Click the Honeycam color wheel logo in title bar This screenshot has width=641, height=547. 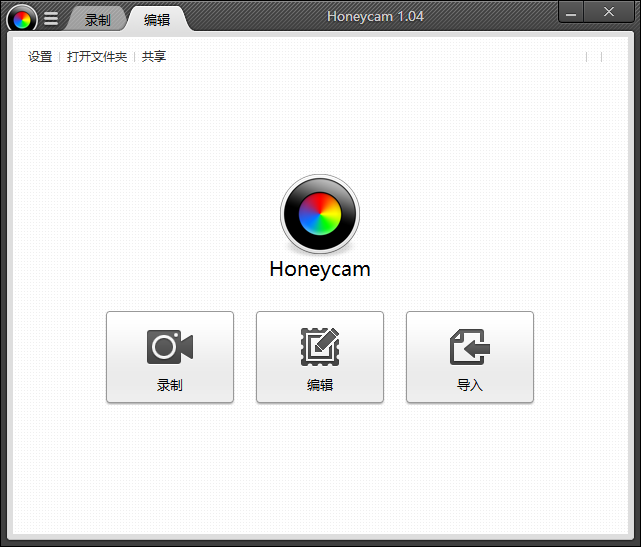click(x=21, y=18)
